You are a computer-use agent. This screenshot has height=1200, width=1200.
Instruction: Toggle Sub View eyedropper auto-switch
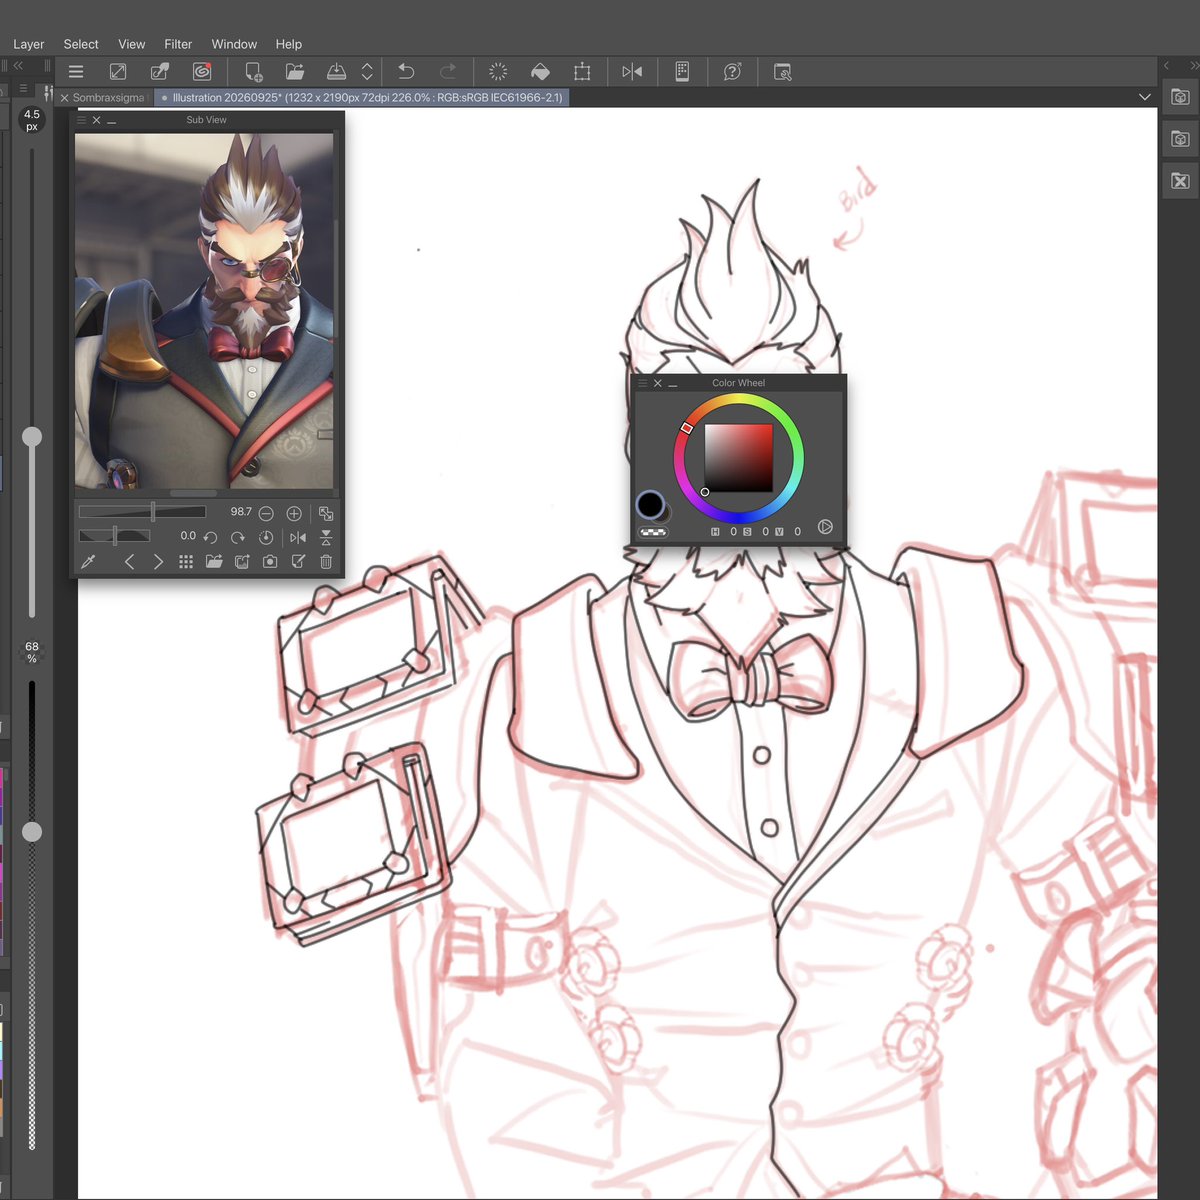click(88, 562)
